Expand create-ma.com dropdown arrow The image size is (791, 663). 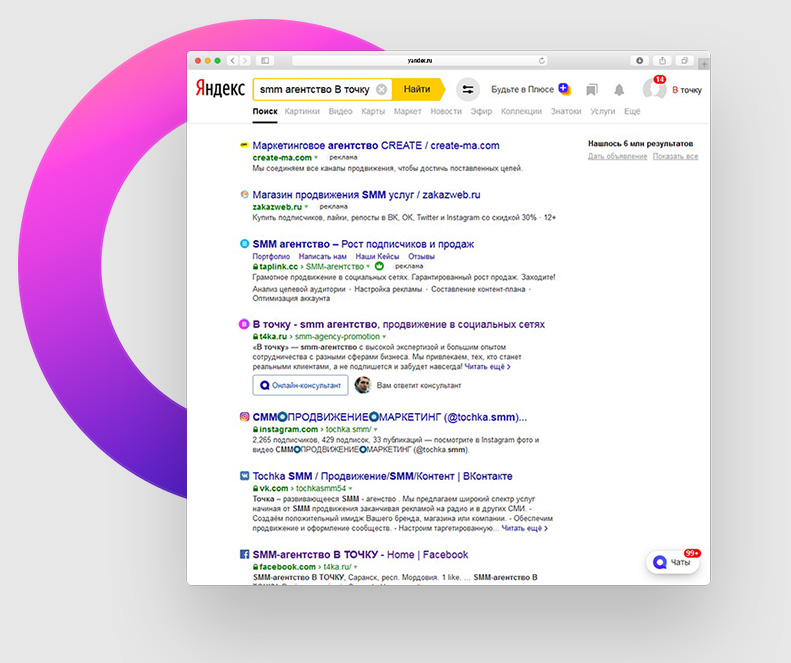coord(316,158)
